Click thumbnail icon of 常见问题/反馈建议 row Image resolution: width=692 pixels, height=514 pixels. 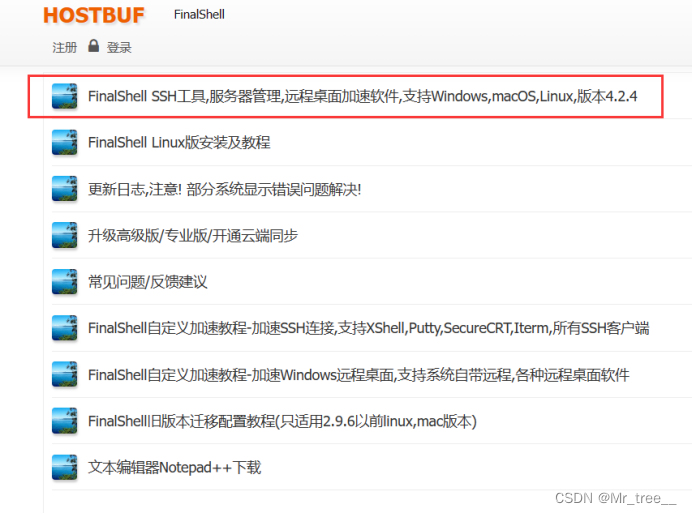coord(64,281)
